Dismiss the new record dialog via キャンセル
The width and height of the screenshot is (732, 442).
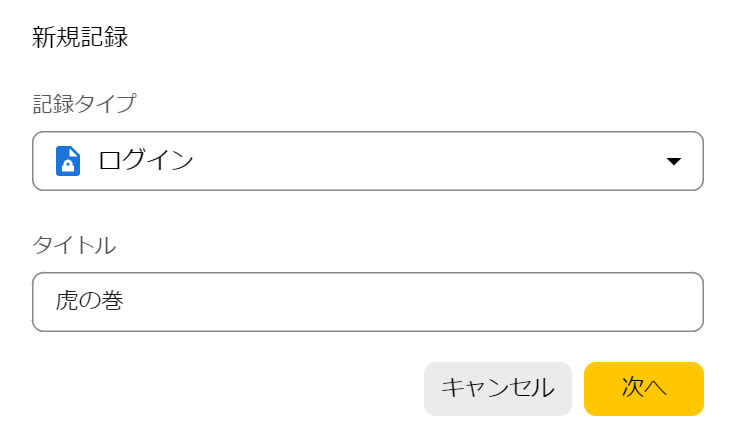pos(498,389)
